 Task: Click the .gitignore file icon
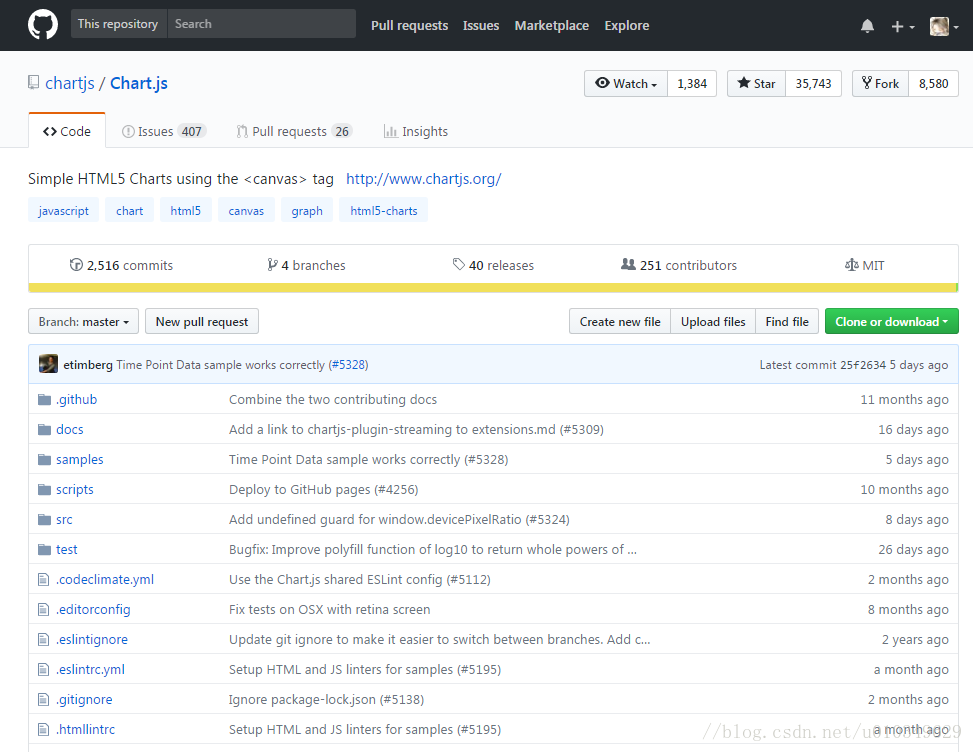click(x=43, y=699)
